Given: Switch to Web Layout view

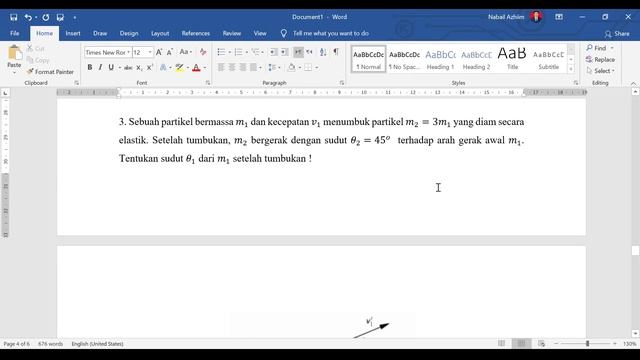Looking at the screenshot, I should tap(541, 344).
